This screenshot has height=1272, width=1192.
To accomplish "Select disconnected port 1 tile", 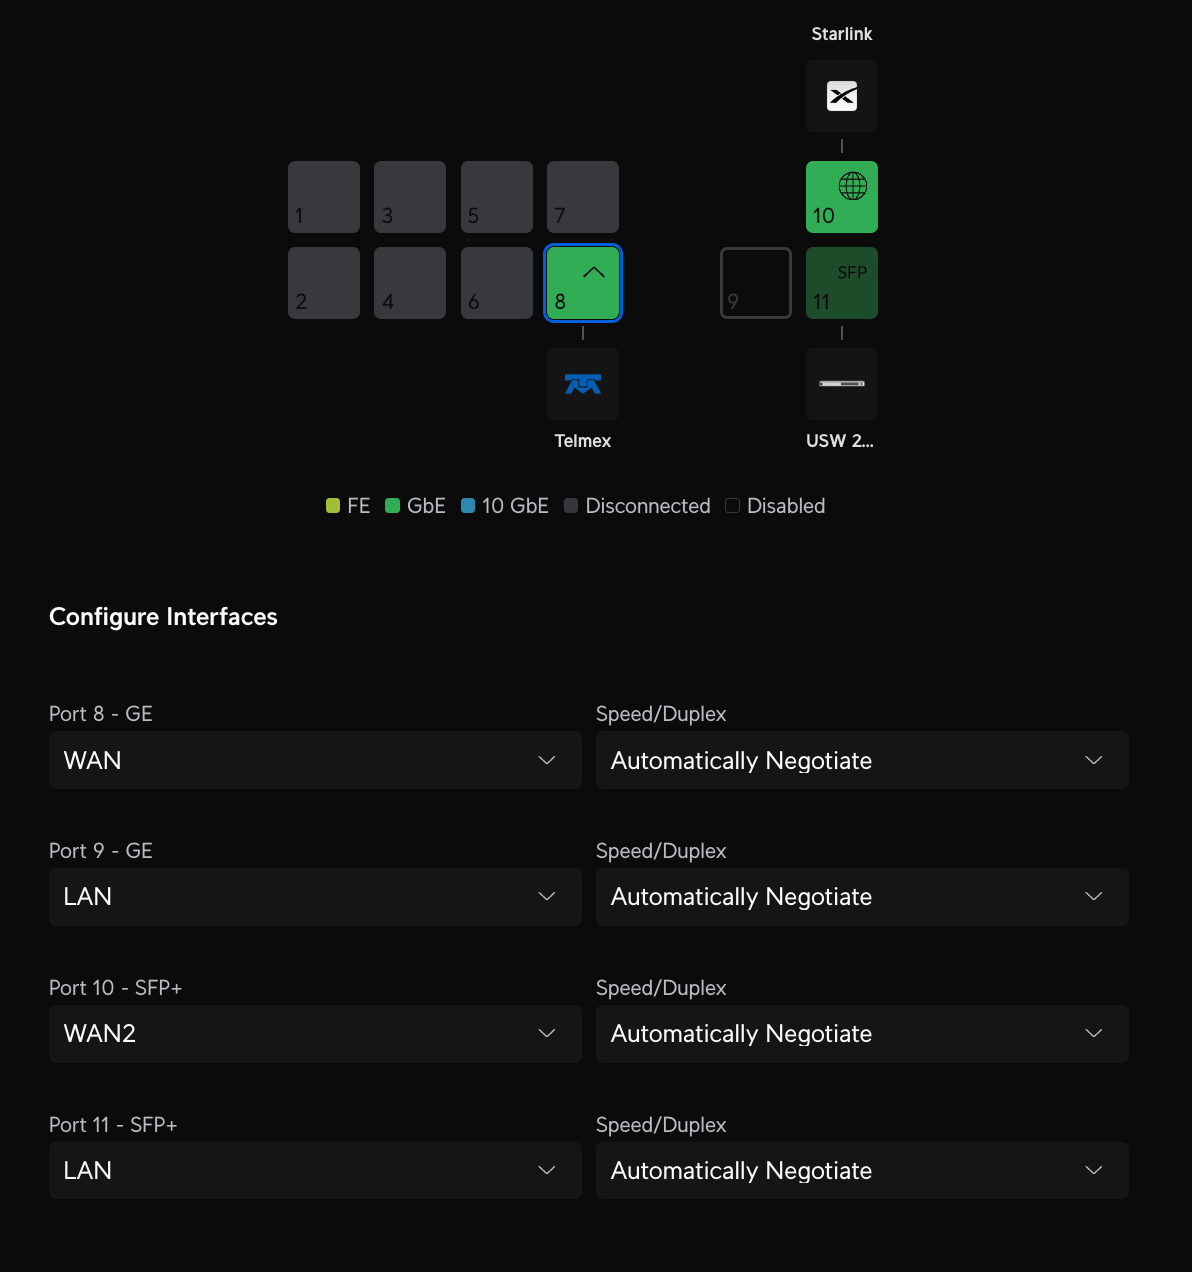I will 324,197.
